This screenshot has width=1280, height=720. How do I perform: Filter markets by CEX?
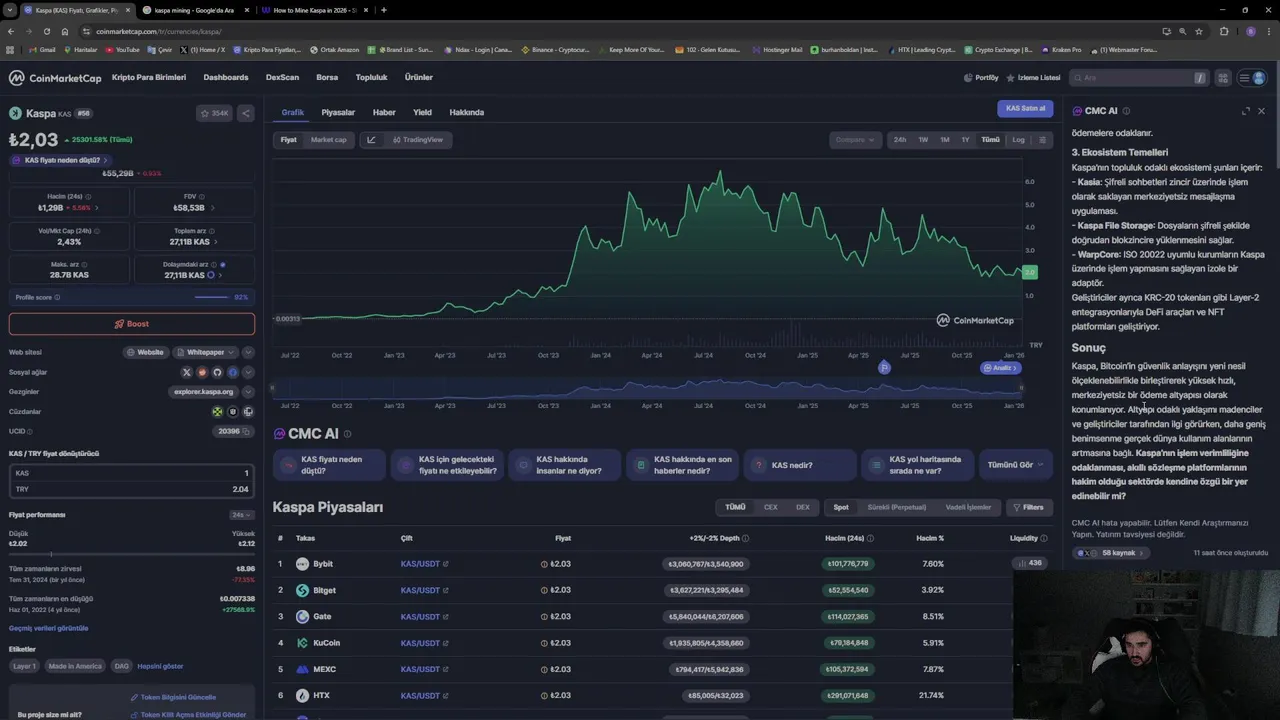(770, 507)
